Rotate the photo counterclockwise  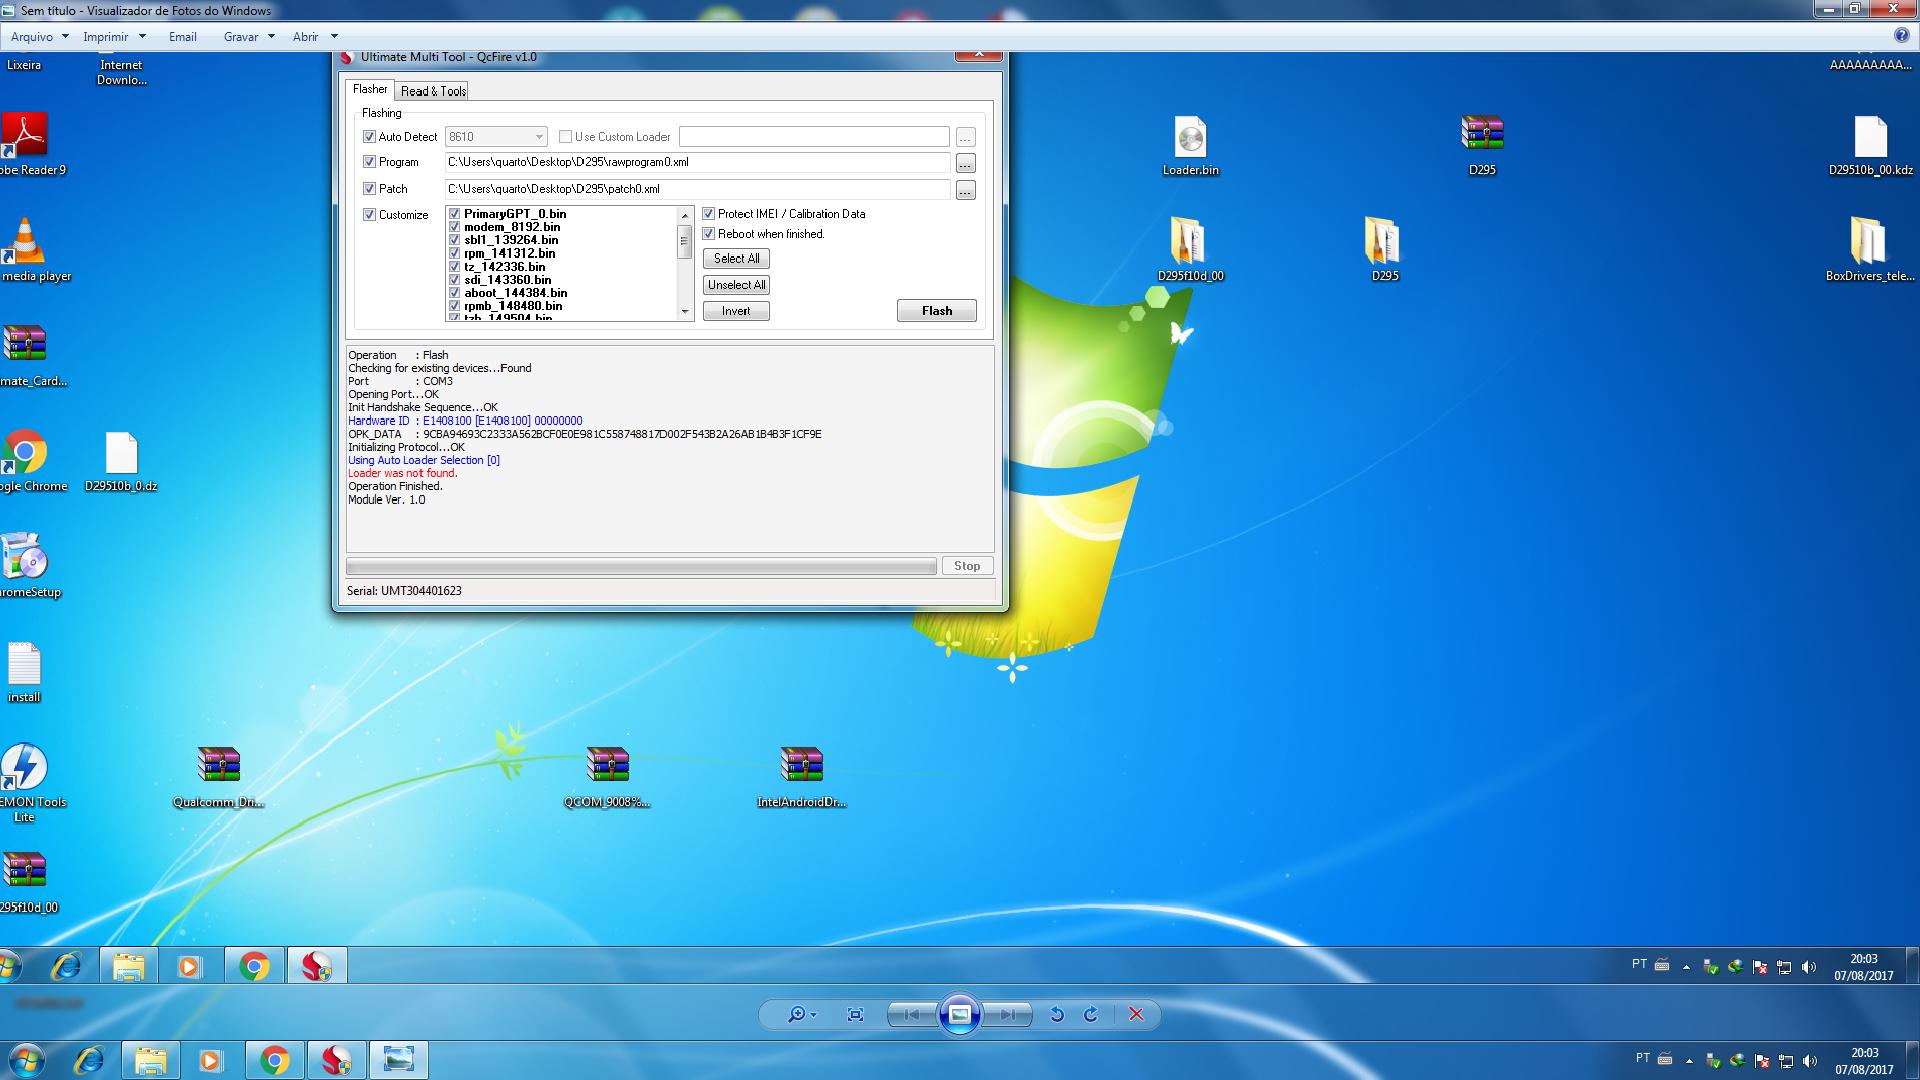1057,1014
